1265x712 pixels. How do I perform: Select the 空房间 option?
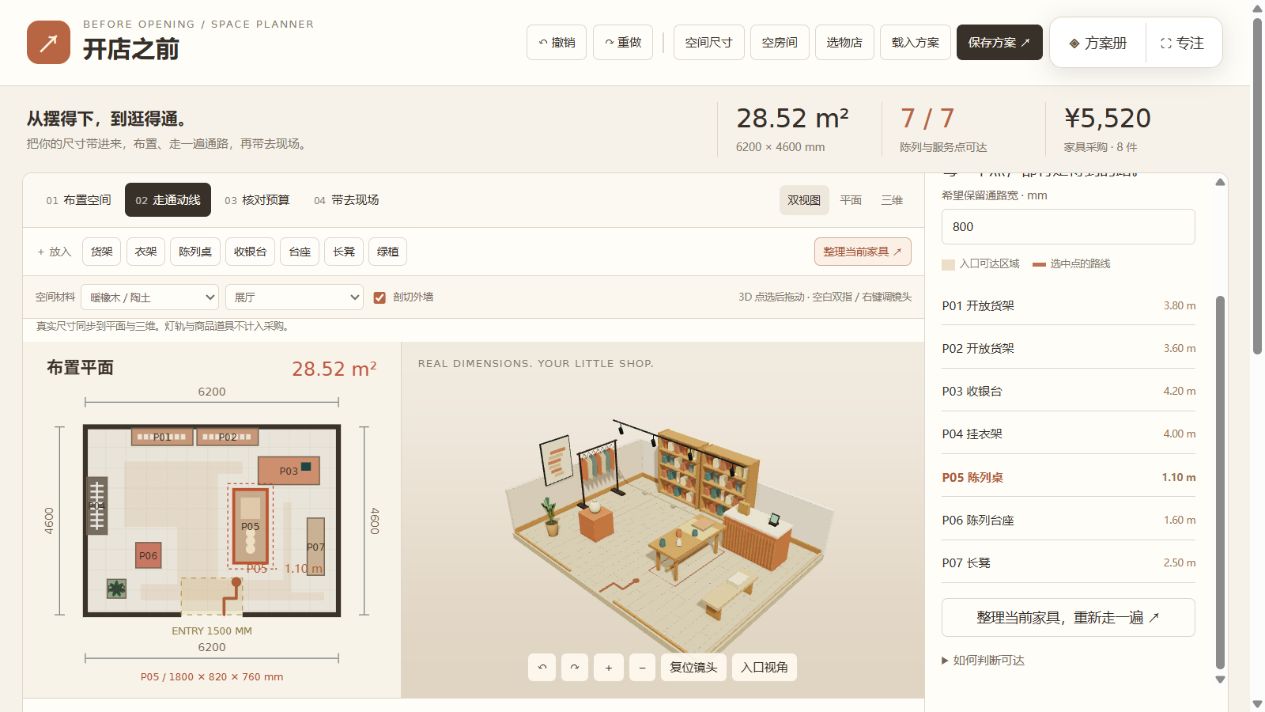(779, 43)
